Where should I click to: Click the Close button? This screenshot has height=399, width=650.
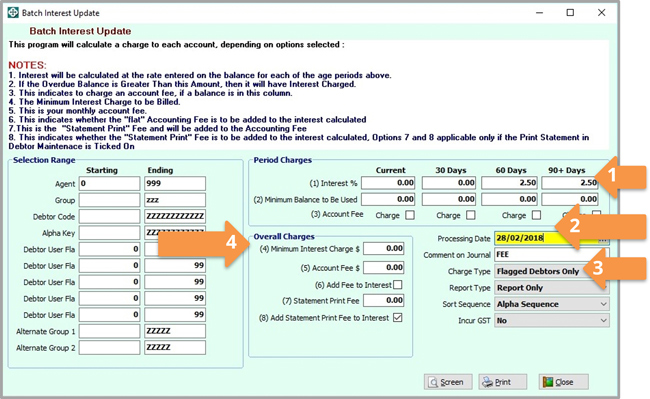(563, 382)
